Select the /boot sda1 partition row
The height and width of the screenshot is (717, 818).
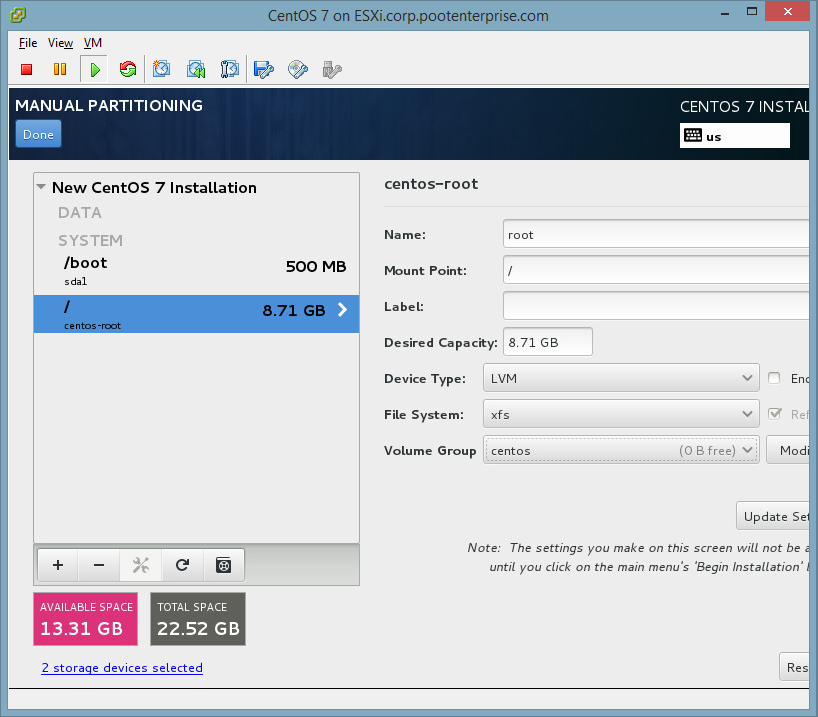pyautogui.click(x=196, y=271)
